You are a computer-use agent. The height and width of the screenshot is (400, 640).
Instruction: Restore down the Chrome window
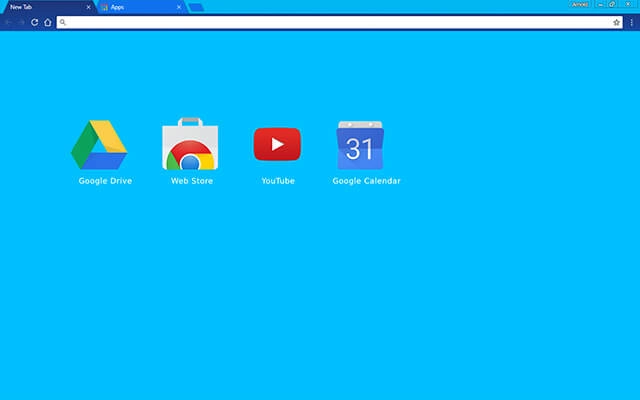[612, 4]
